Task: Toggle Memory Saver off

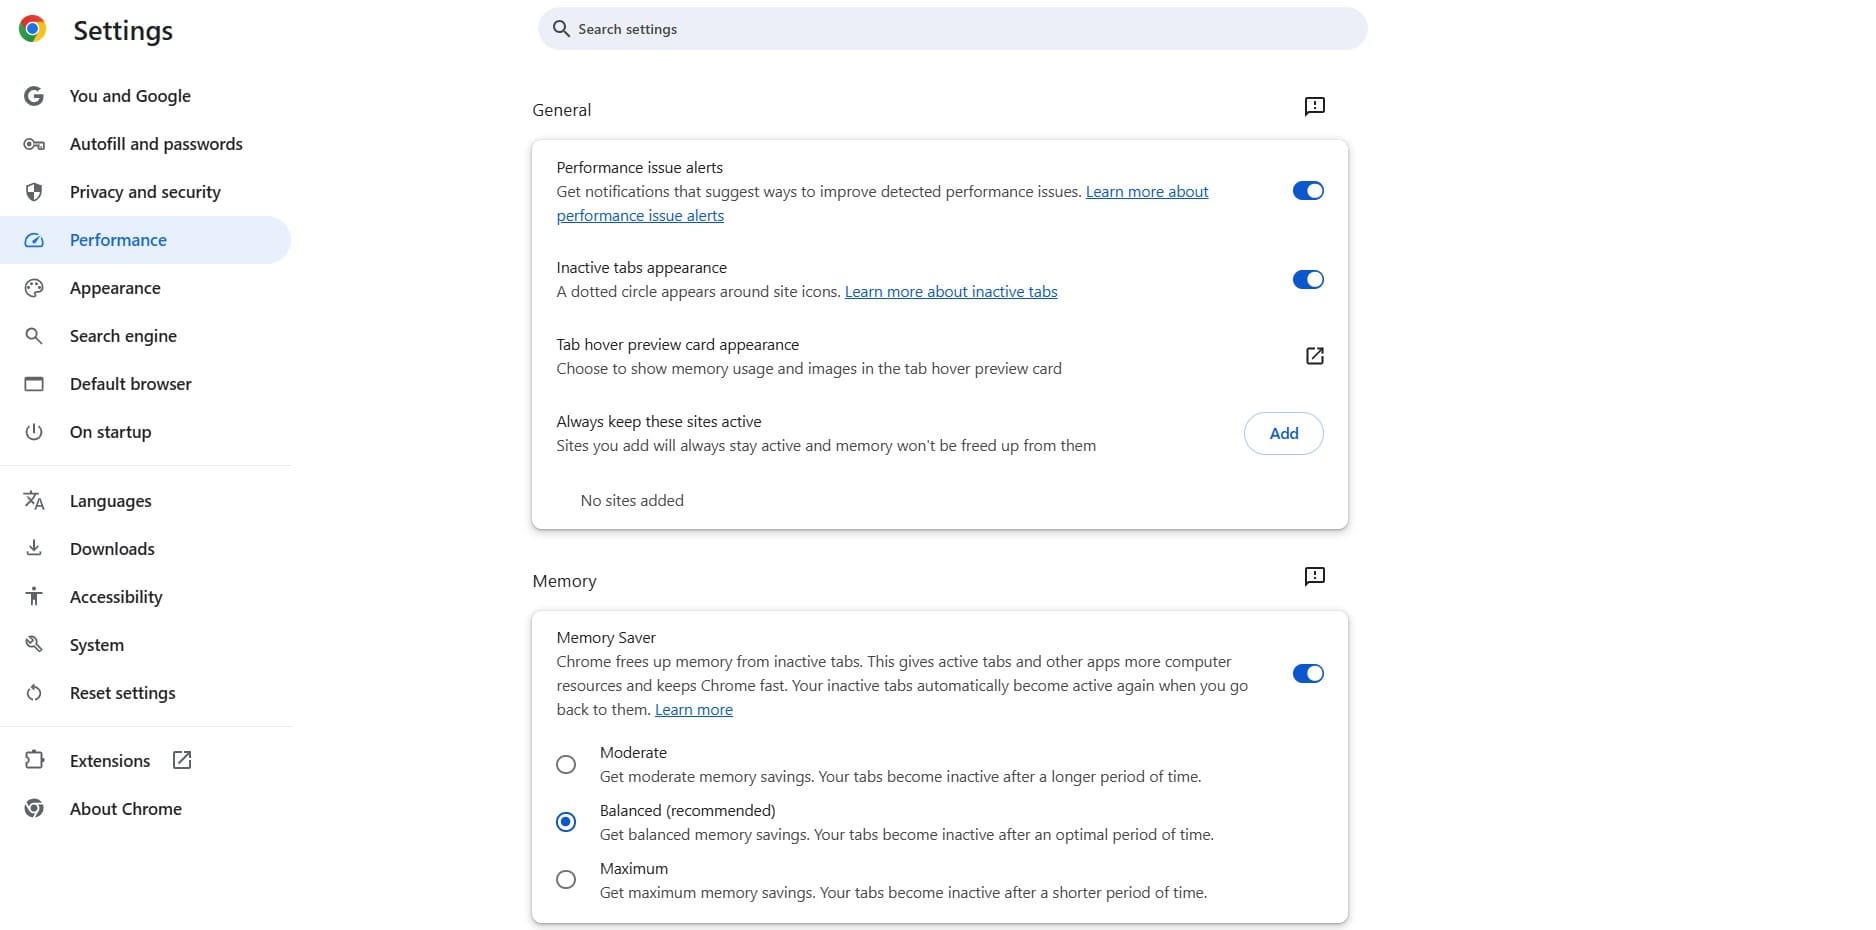Action: [1307, 674]
